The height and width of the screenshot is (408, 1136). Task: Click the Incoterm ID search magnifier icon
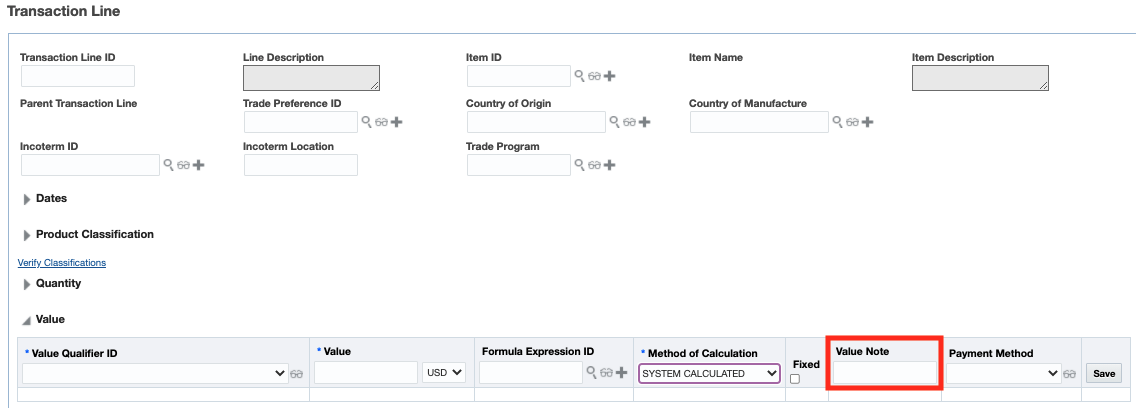pyautogui.click(x=169, y=165)
